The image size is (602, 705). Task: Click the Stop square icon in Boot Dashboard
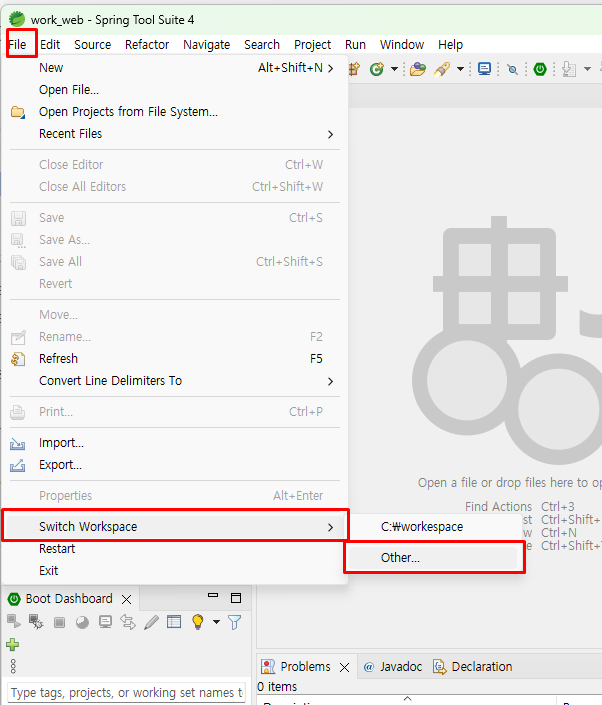[x=59, y=622]
